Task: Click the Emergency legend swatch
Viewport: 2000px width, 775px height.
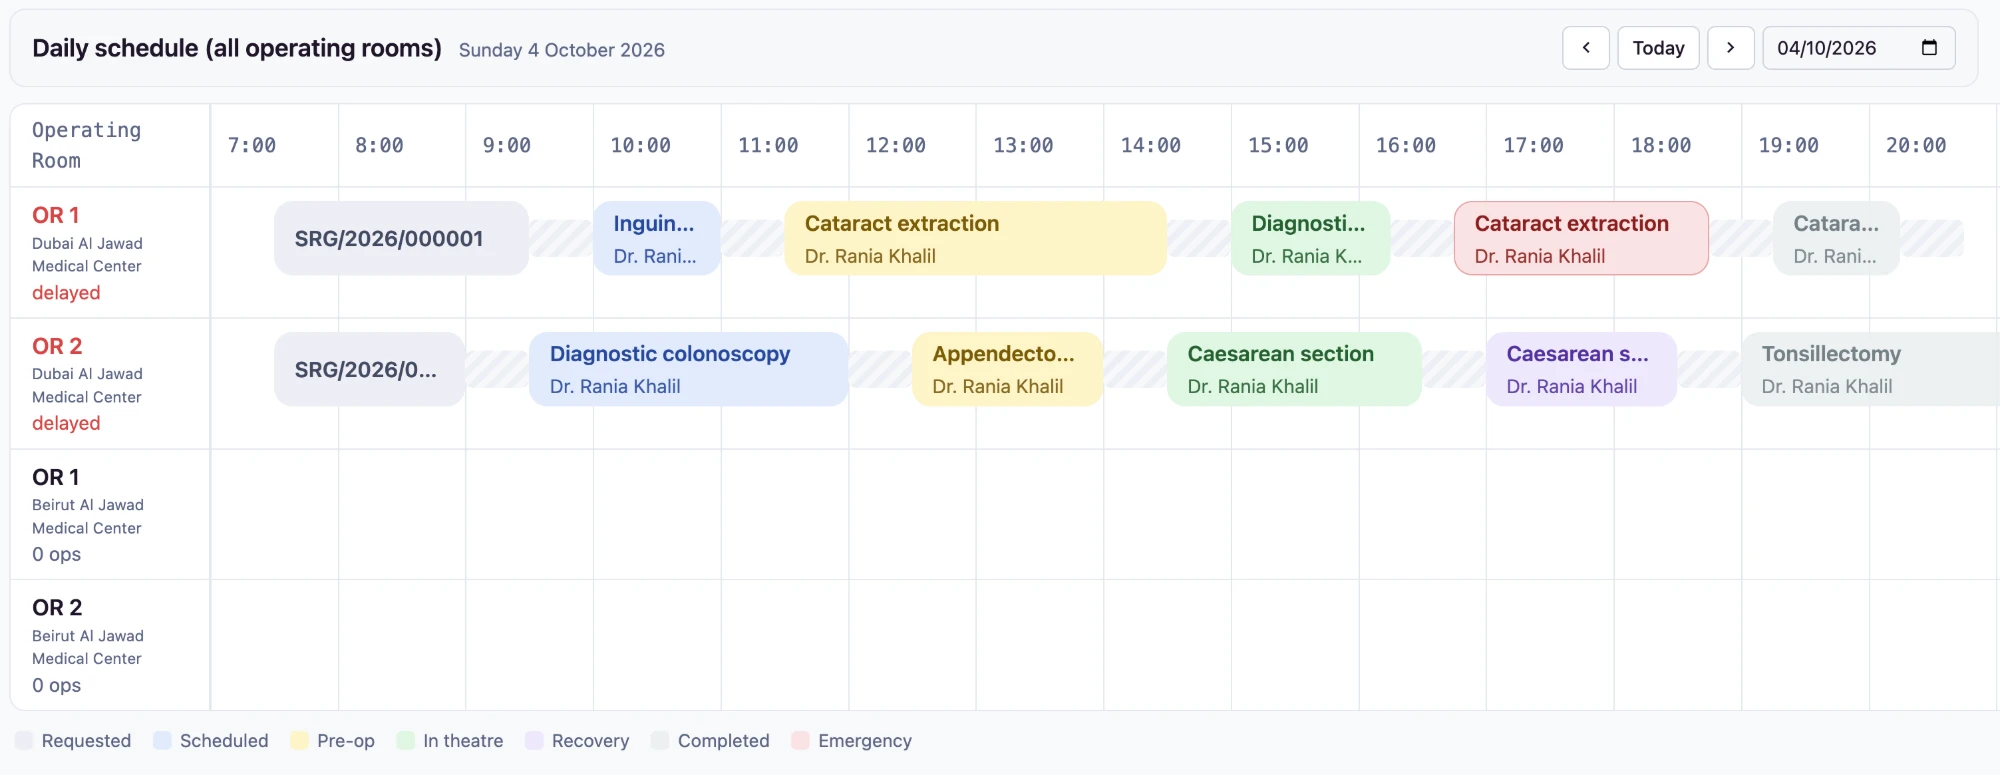Action: point(800,740)
